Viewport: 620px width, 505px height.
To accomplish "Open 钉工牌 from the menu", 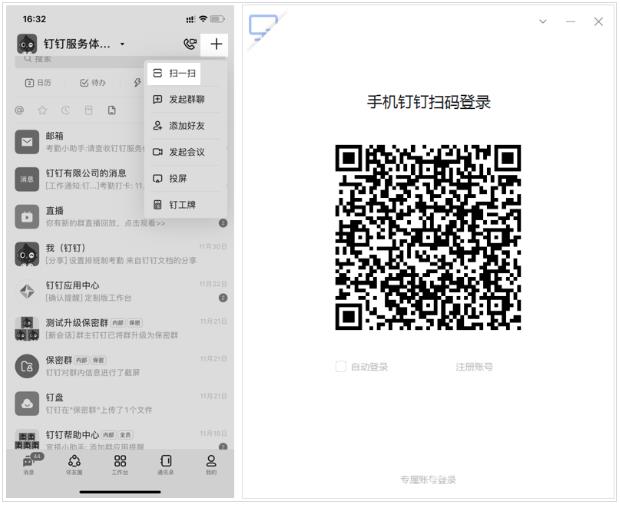I will click(x=180, y=204).
